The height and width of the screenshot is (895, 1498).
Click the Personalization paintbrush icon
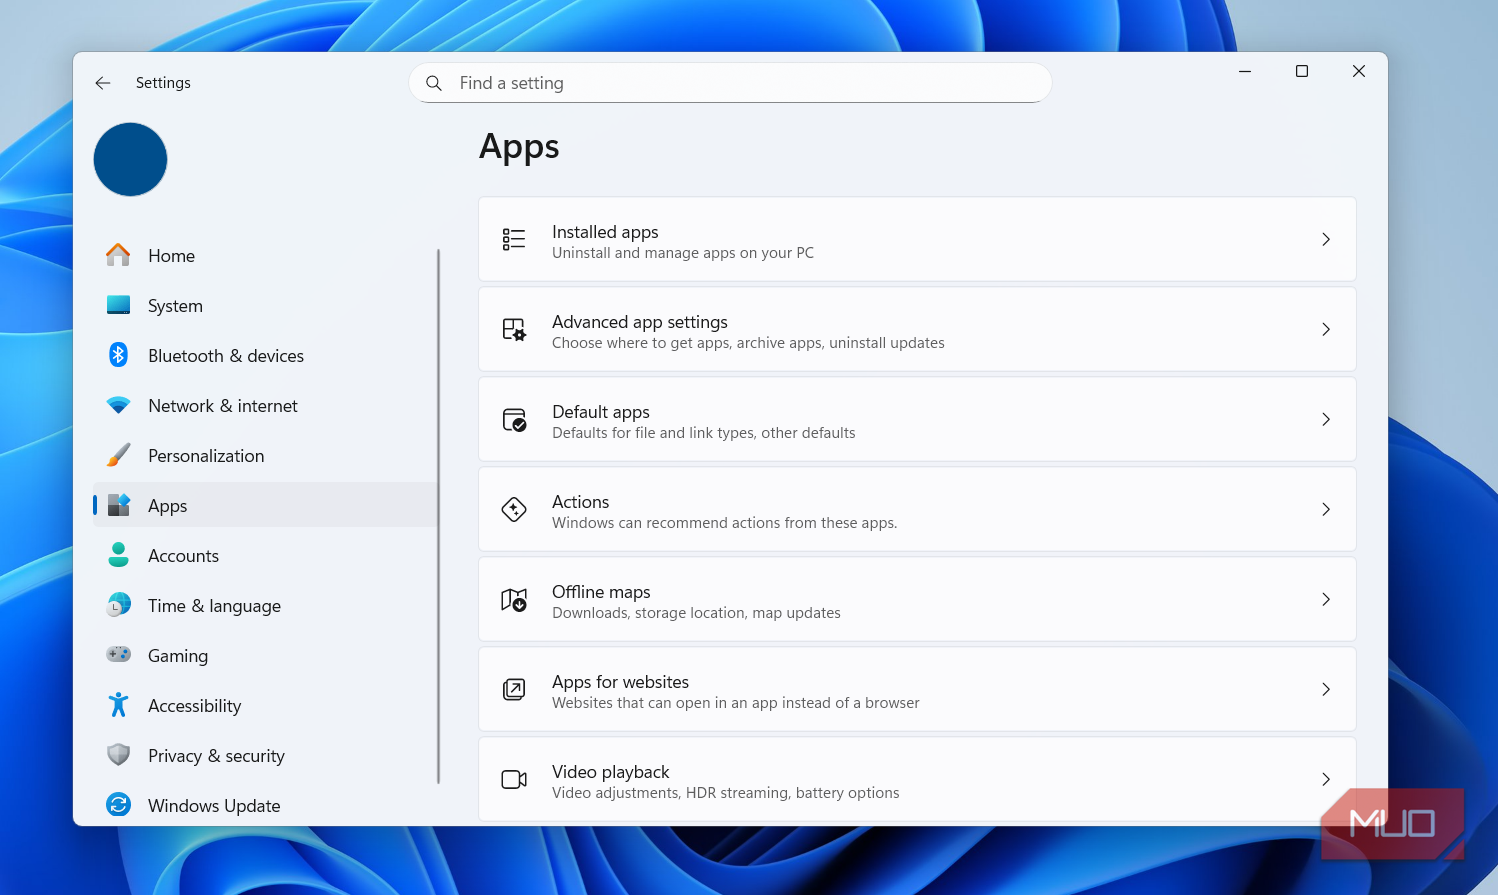click(x=118, y=455)
